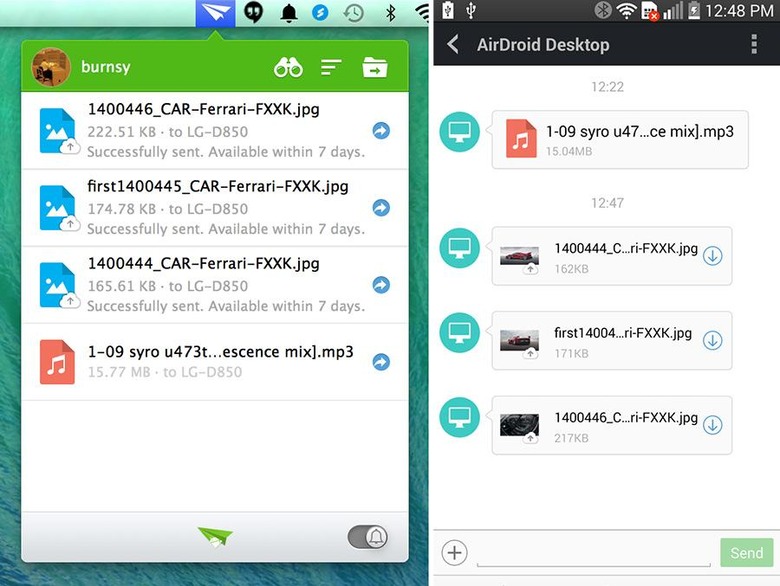
Task: Download the first14004 image on phone
Action: (x=712, y=340)
